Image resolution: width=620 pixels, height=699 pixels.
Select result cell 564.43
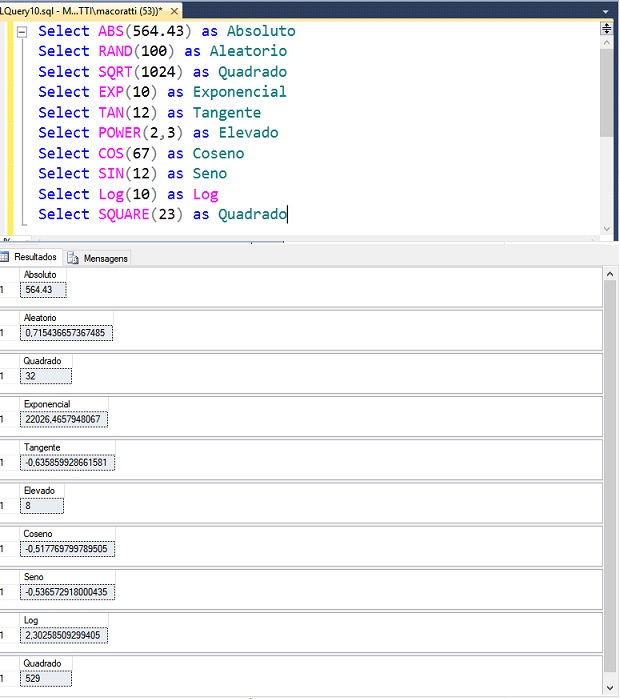coord(43,290)
